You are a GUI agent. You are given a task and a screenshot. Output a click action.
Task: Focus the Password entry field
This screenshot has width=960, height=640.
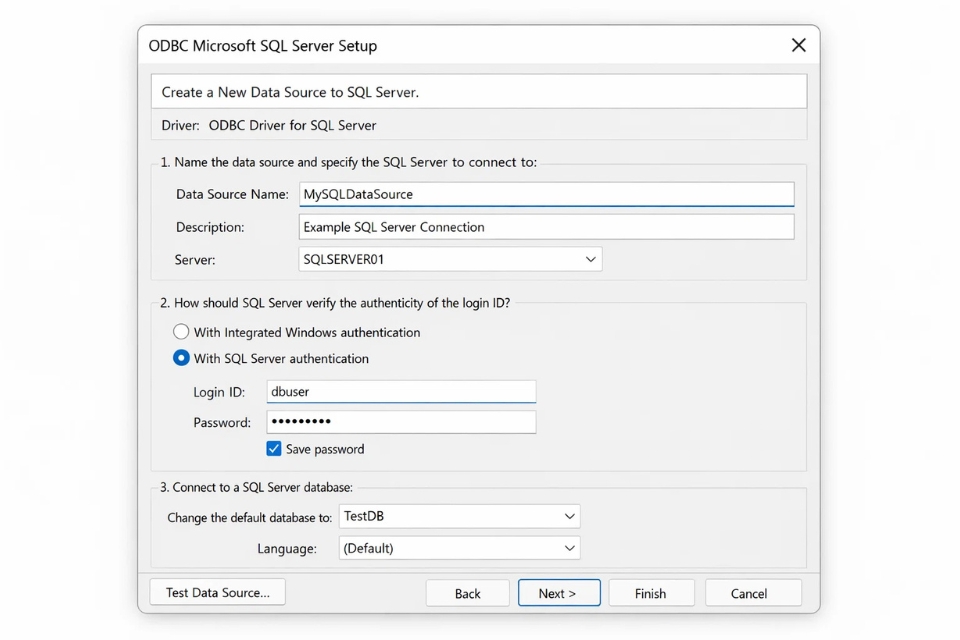[x=400, y=422]
